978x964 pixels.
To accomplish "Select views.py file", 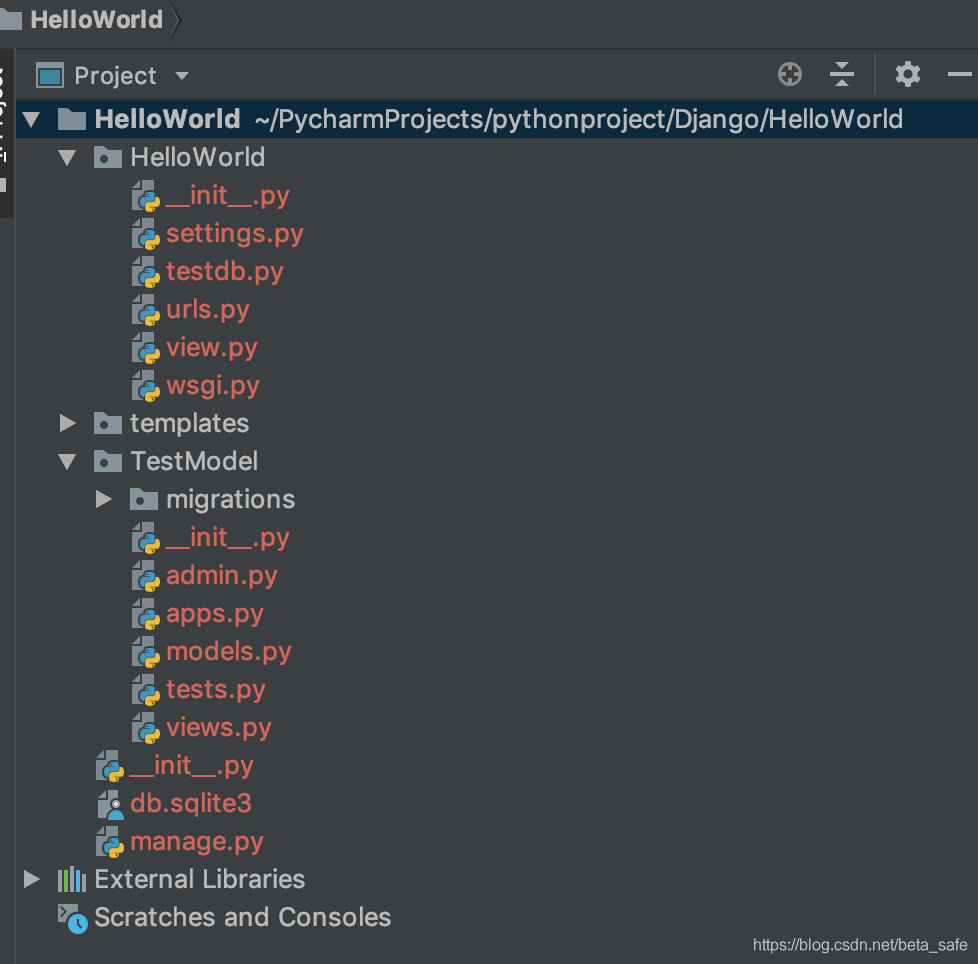I will tap(218, 728).
